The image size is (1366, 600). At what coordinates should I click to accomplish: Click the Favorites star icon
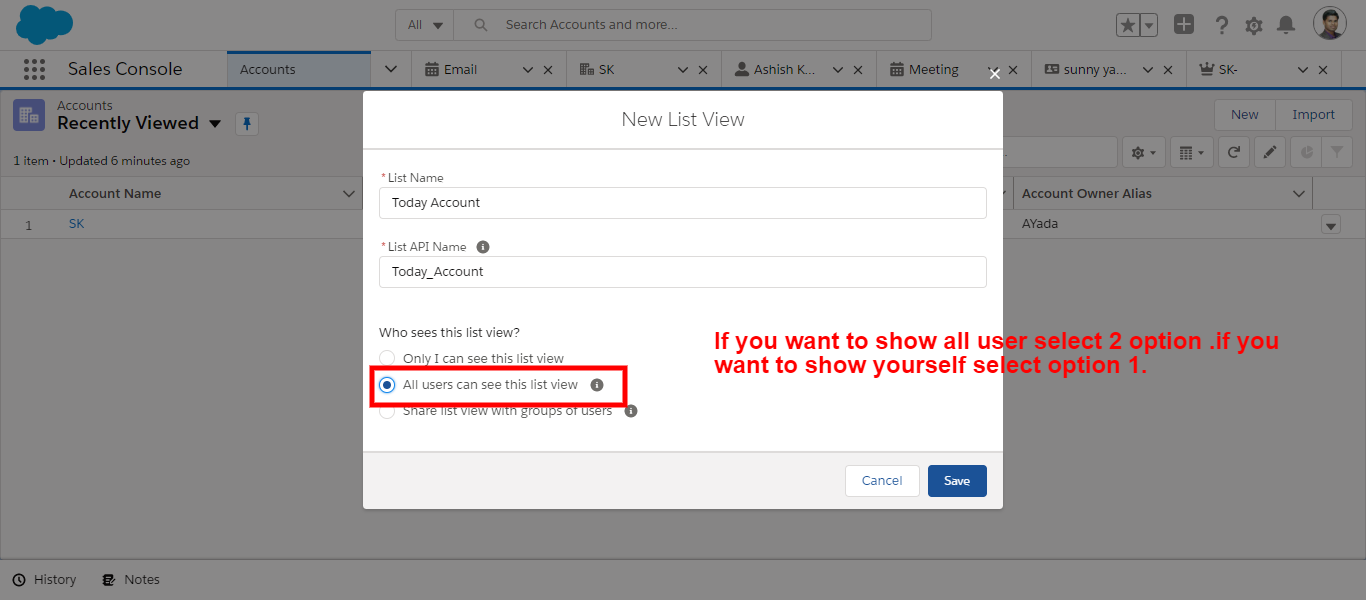pos(1128,25)
